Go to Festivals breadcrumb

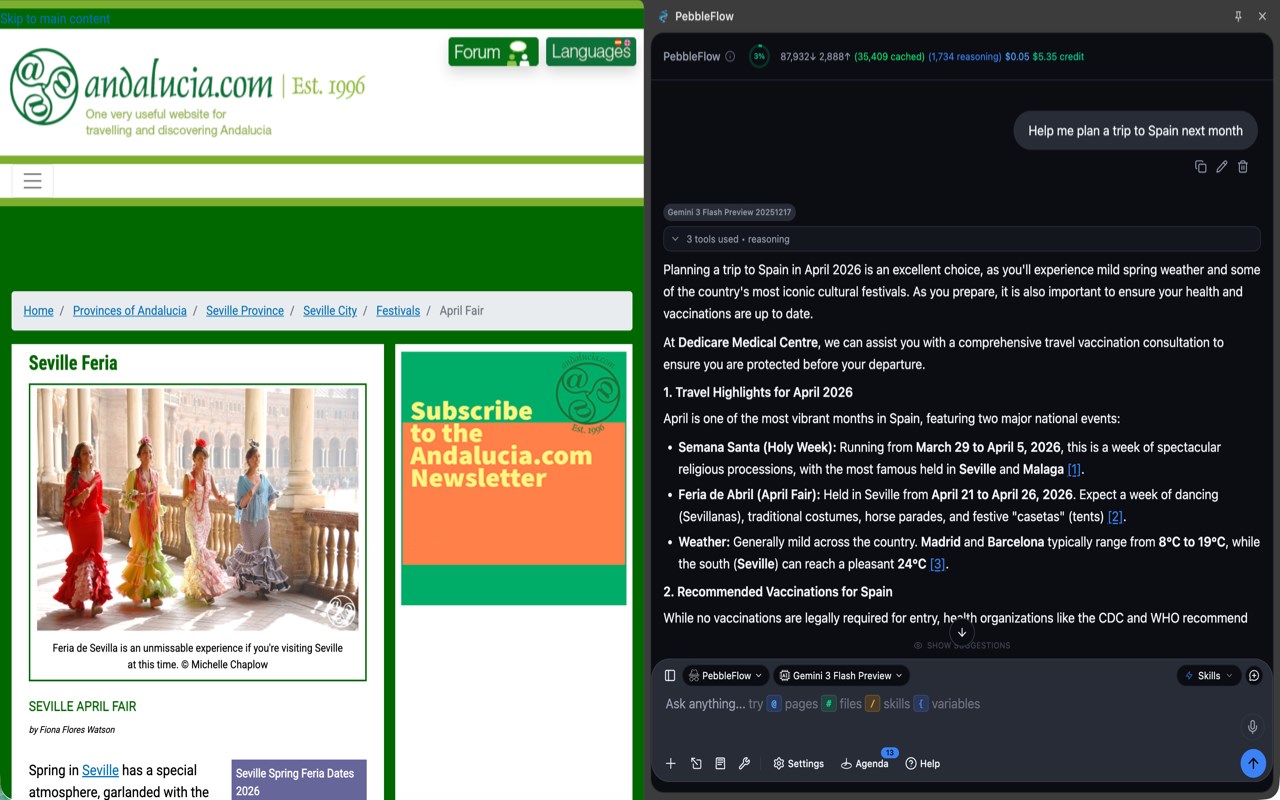click(398, 311)
